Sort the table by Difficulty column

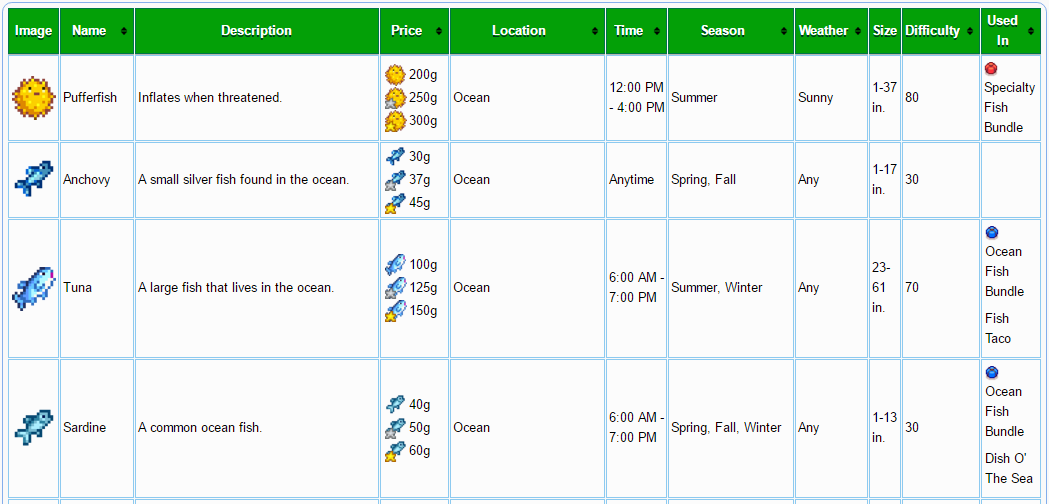tap(939, 31)
